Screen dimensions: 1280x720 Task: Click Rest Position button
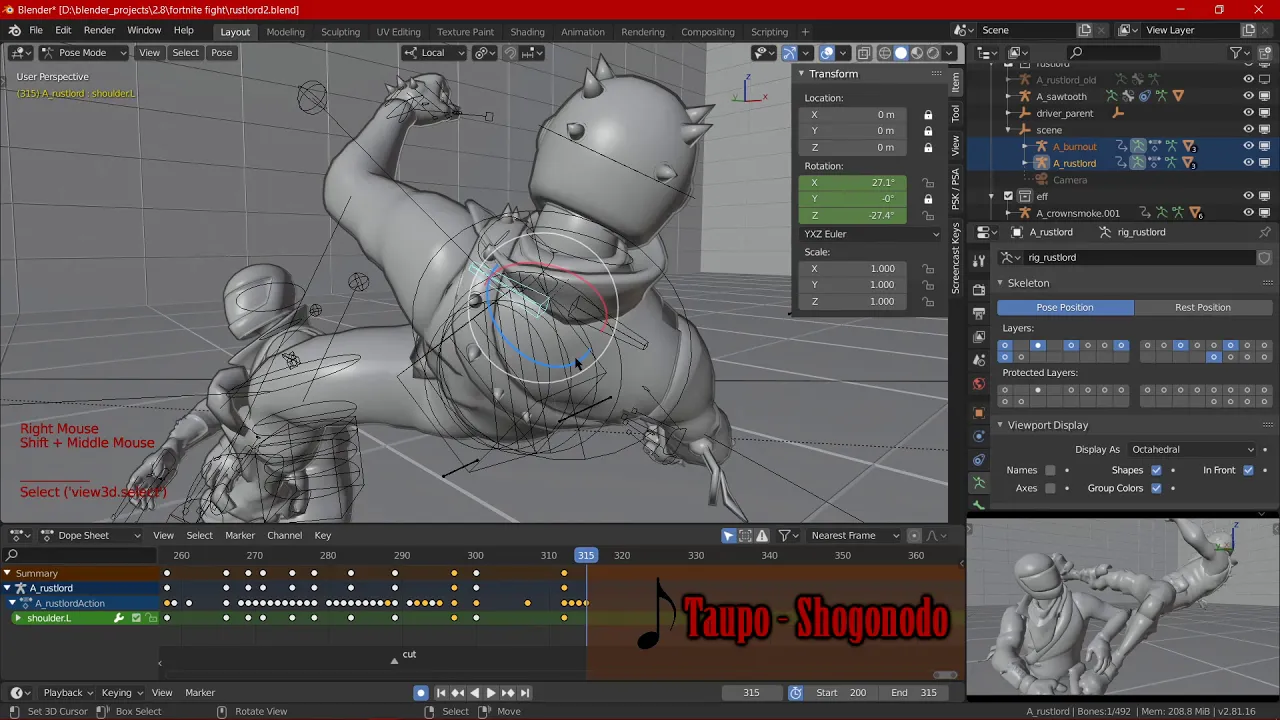[x=1202, y=307]
